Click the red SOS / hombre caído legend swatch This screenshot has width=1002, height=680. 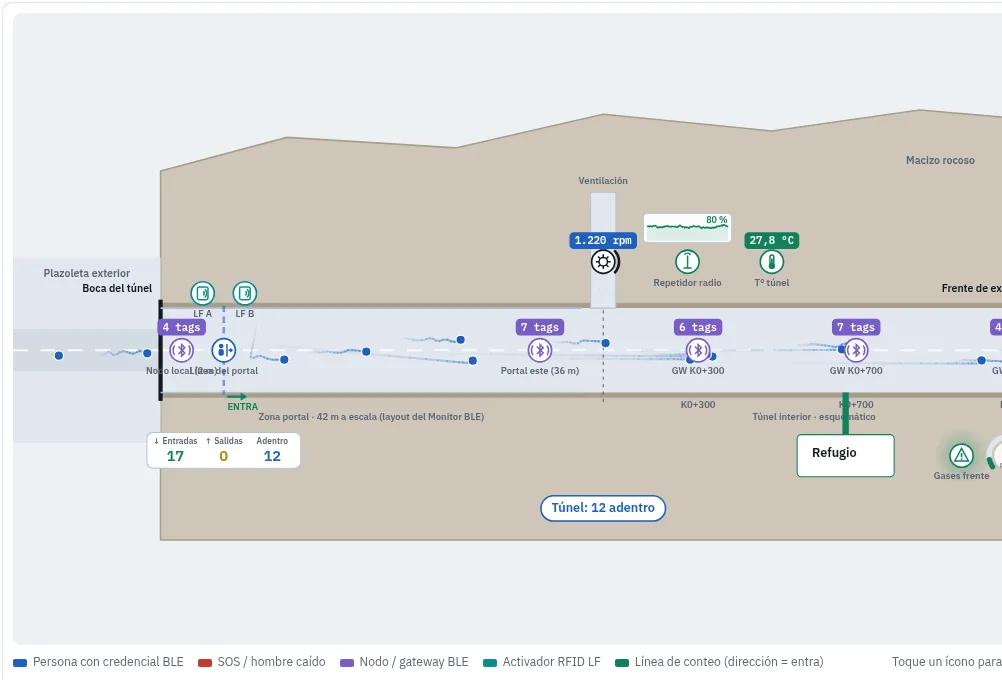coord(205,663)
